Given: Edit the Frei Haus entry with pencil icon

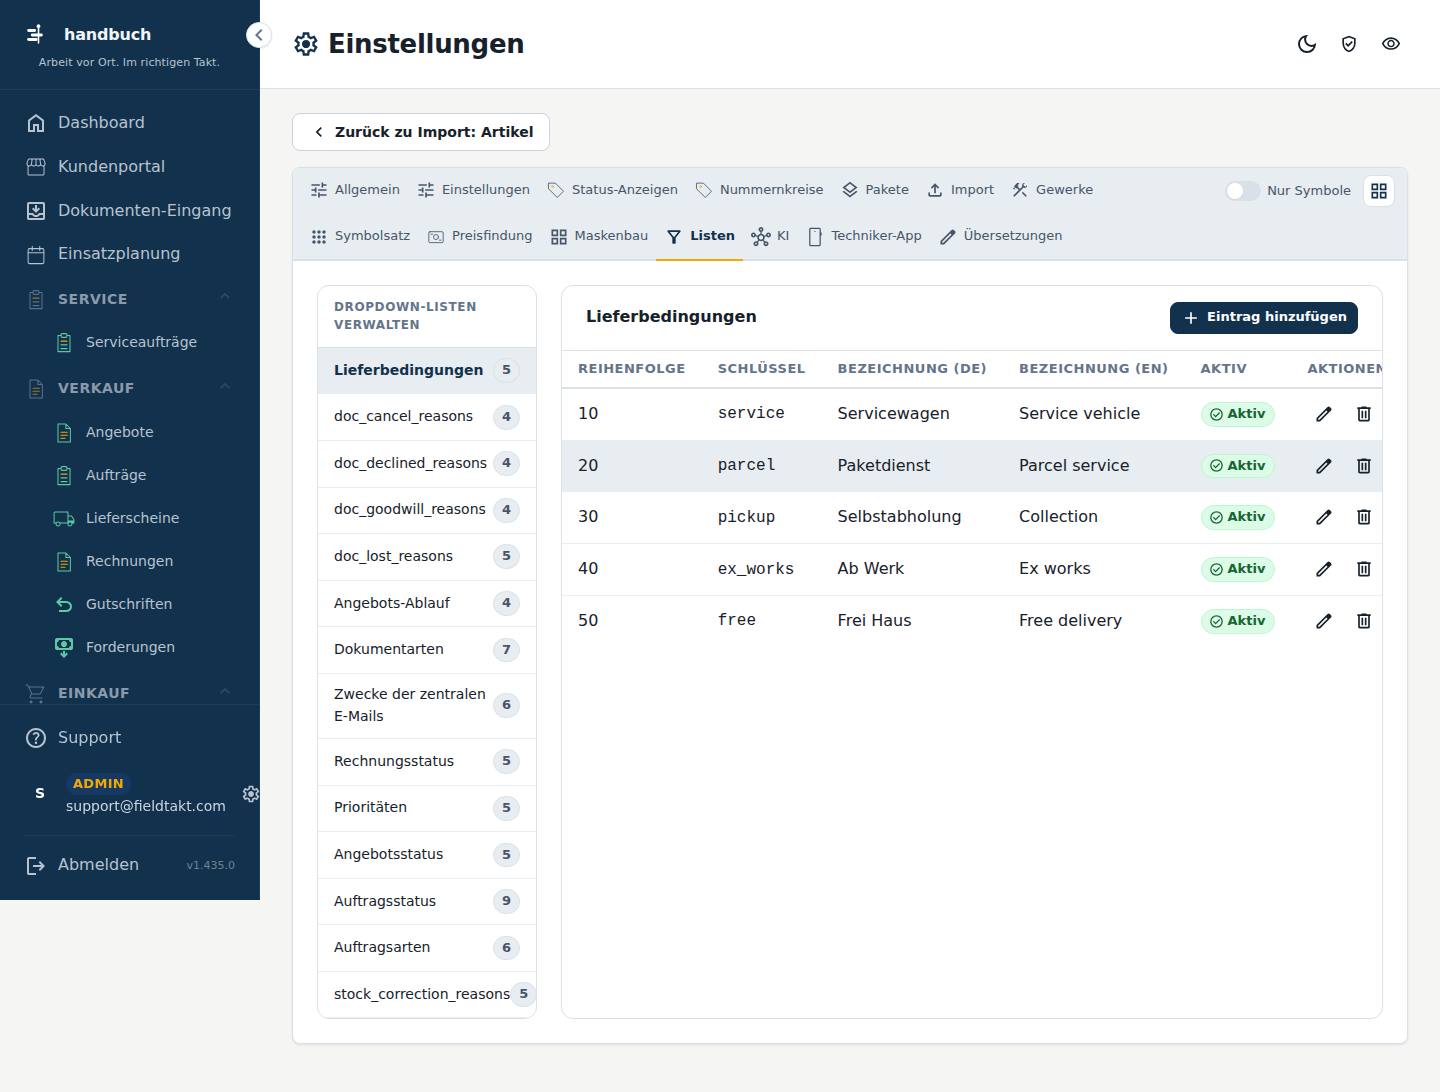Looking at the screenshot, I should pos(1324,621).
